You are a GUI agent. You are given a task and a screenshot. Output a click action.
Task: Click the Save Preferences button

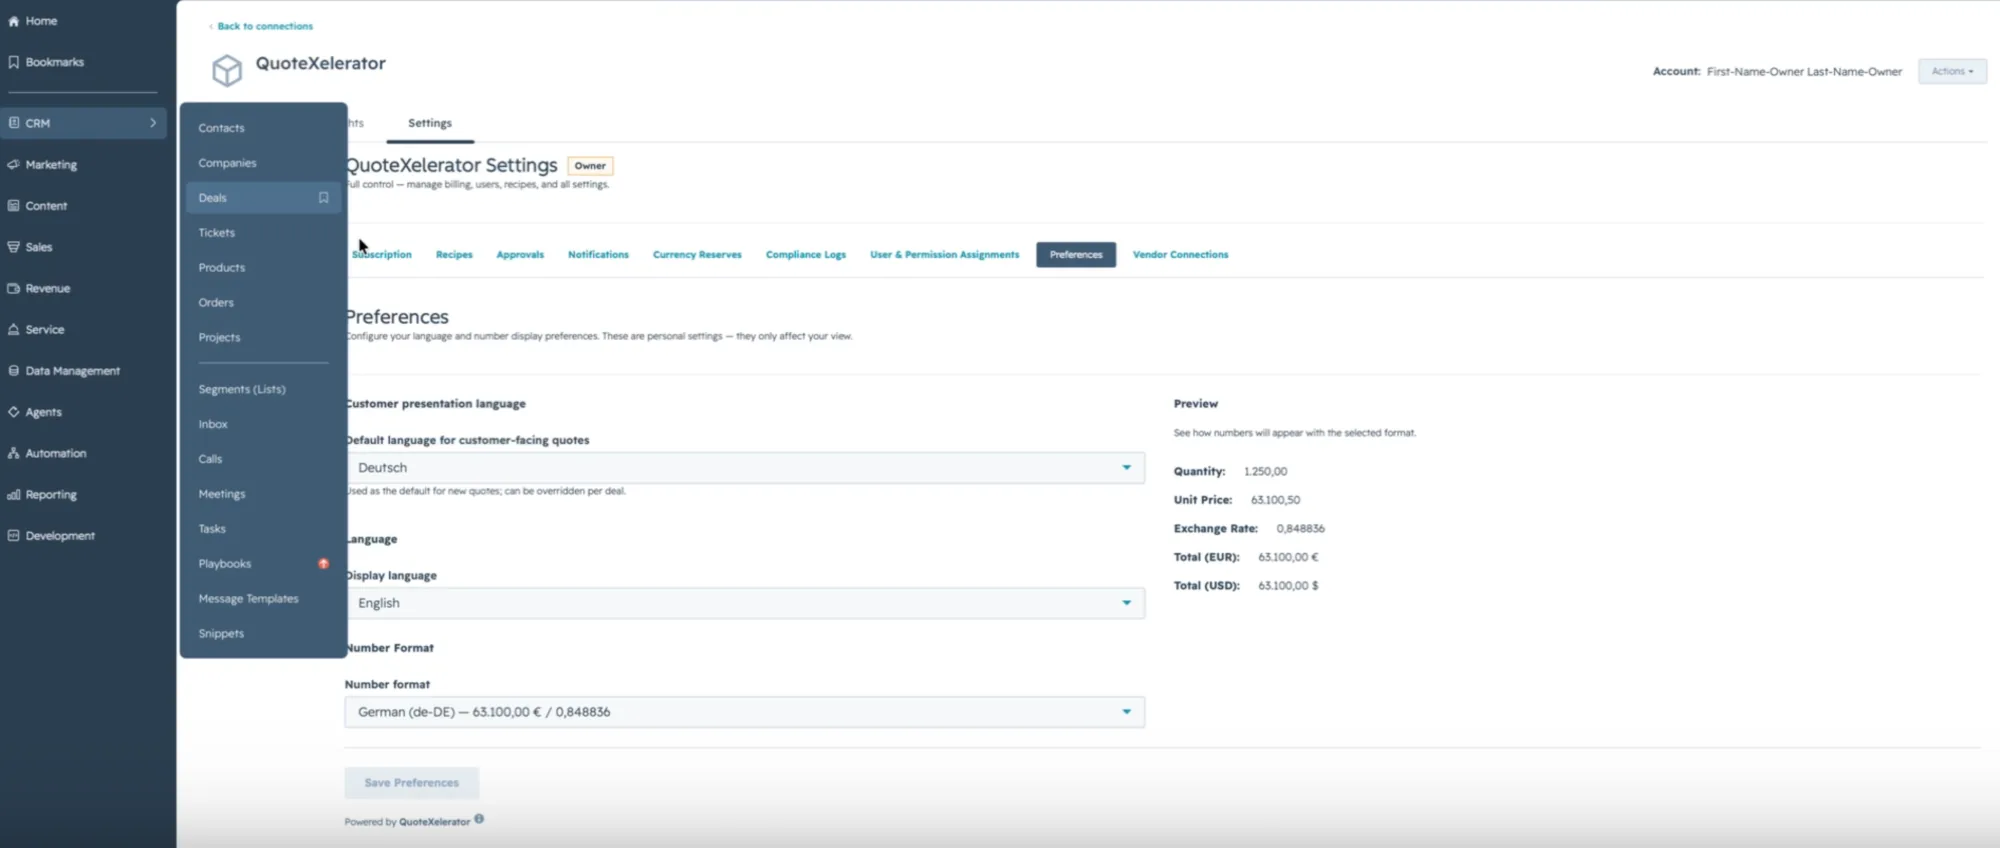(412, 783)
